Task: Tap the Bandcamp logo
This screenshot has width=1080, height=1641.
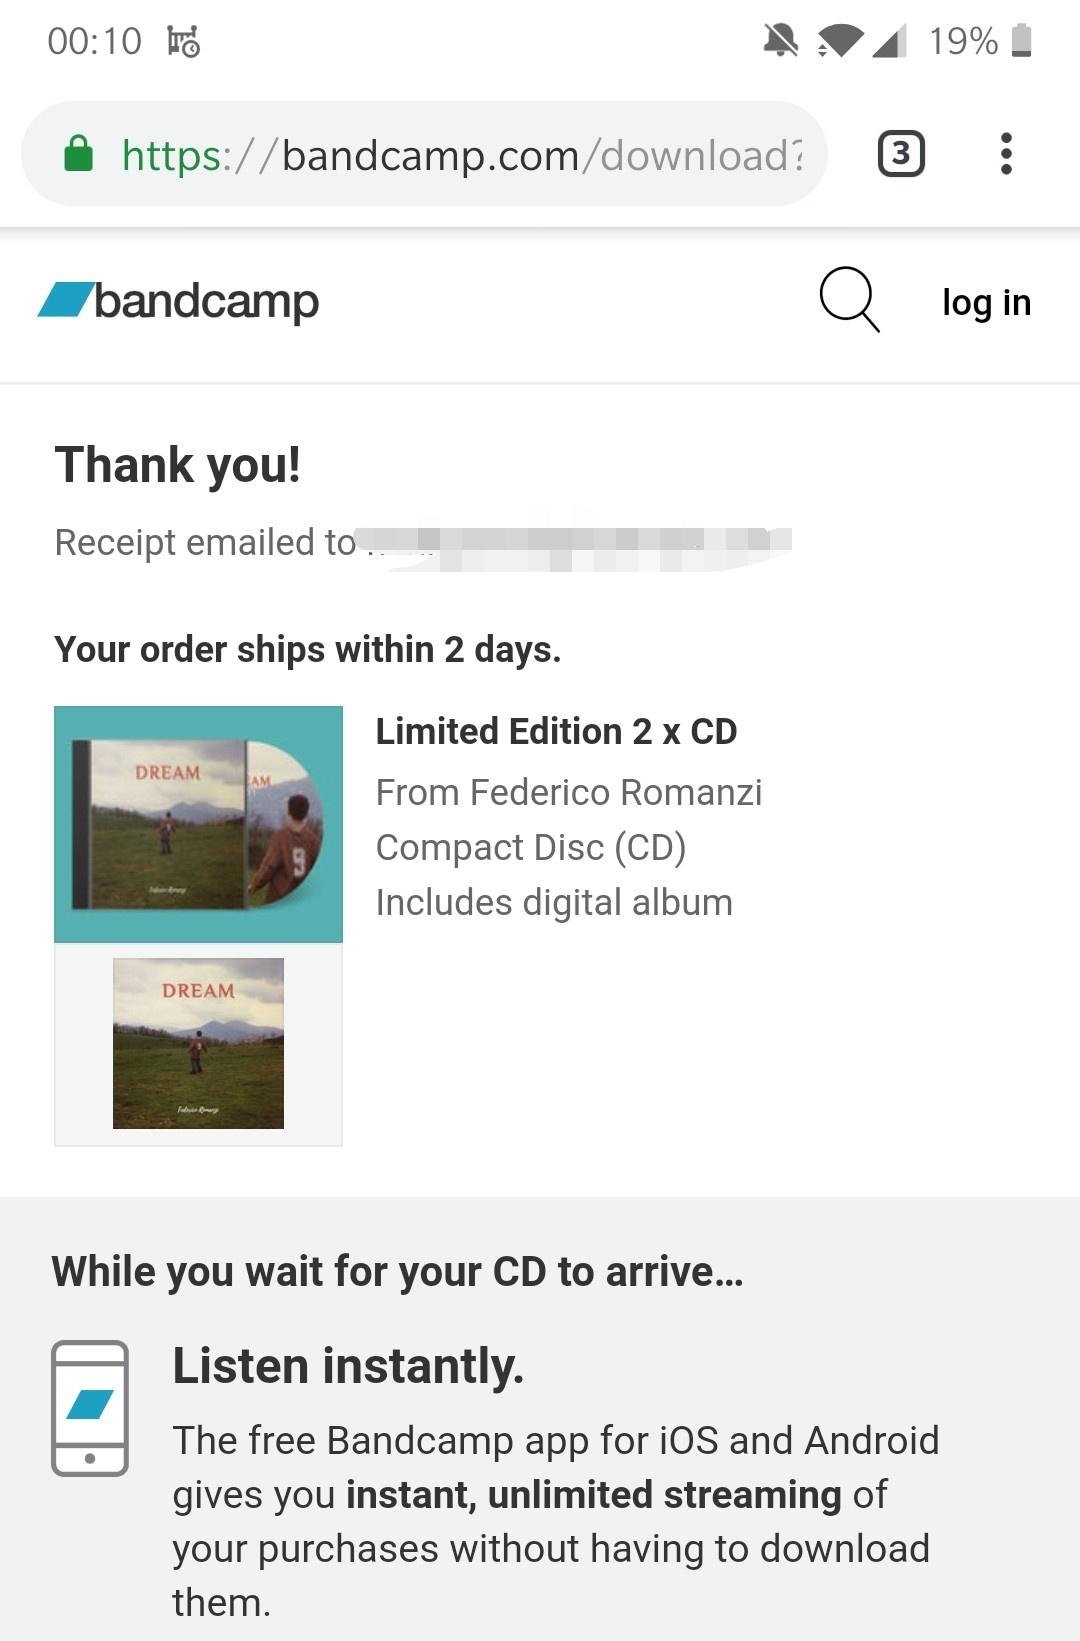Action: coord(178,301)
